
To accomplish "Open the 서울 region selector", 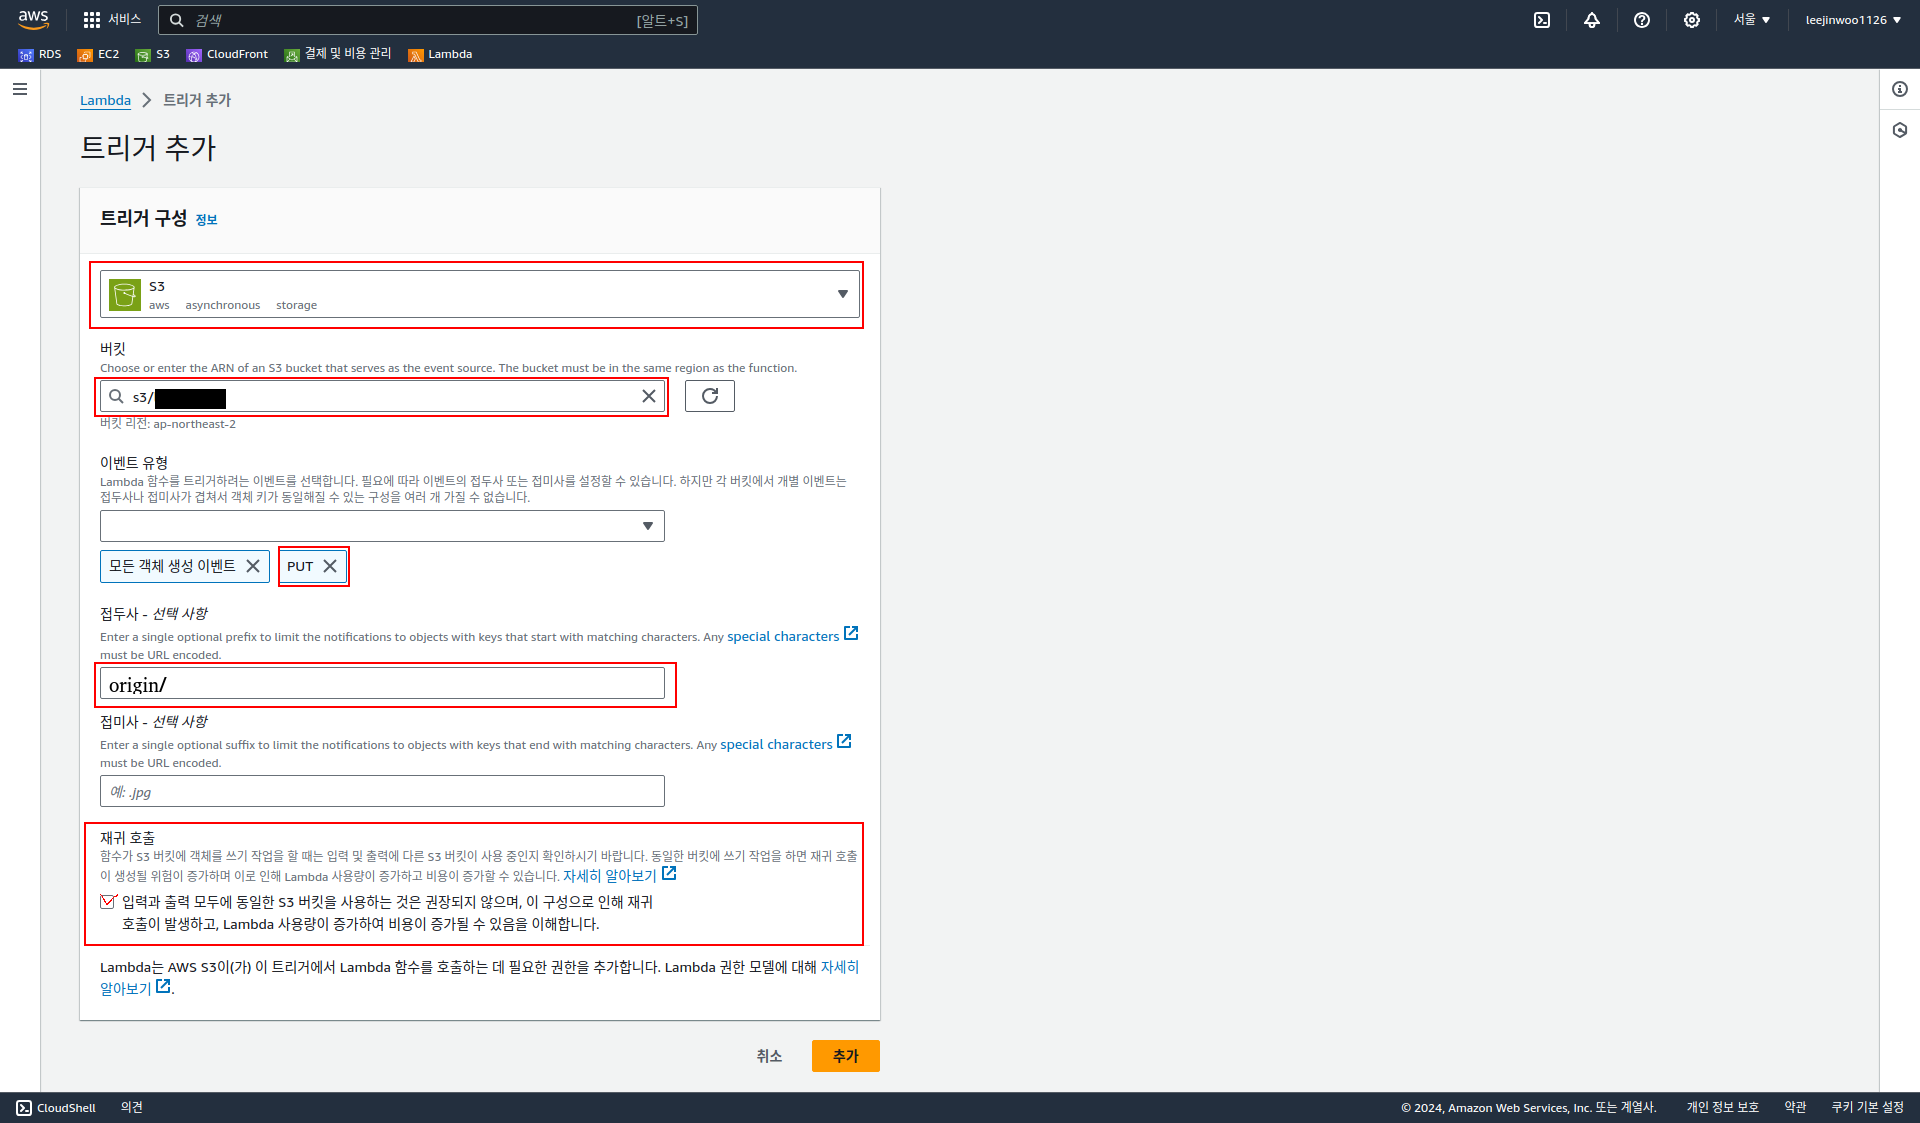I will pos(1751,20).
